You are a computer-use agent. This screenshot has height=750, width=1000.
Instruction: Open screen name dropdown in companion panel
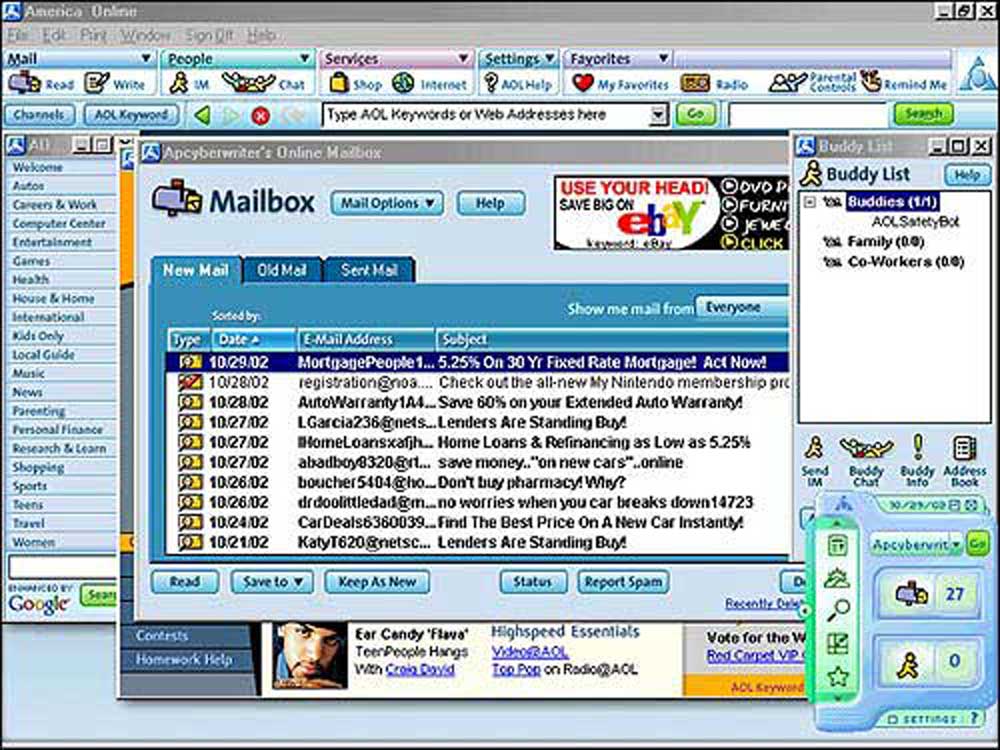(955, 545)
